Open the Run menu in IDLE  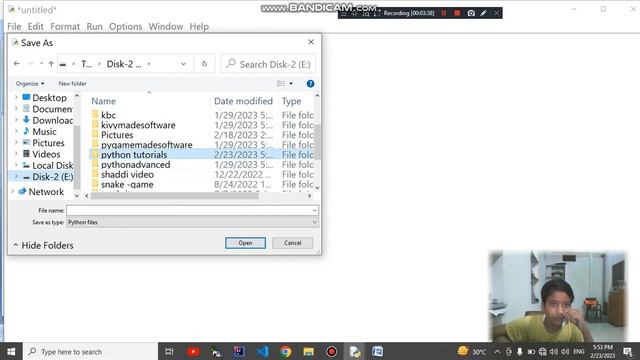(x=94, y=27)
